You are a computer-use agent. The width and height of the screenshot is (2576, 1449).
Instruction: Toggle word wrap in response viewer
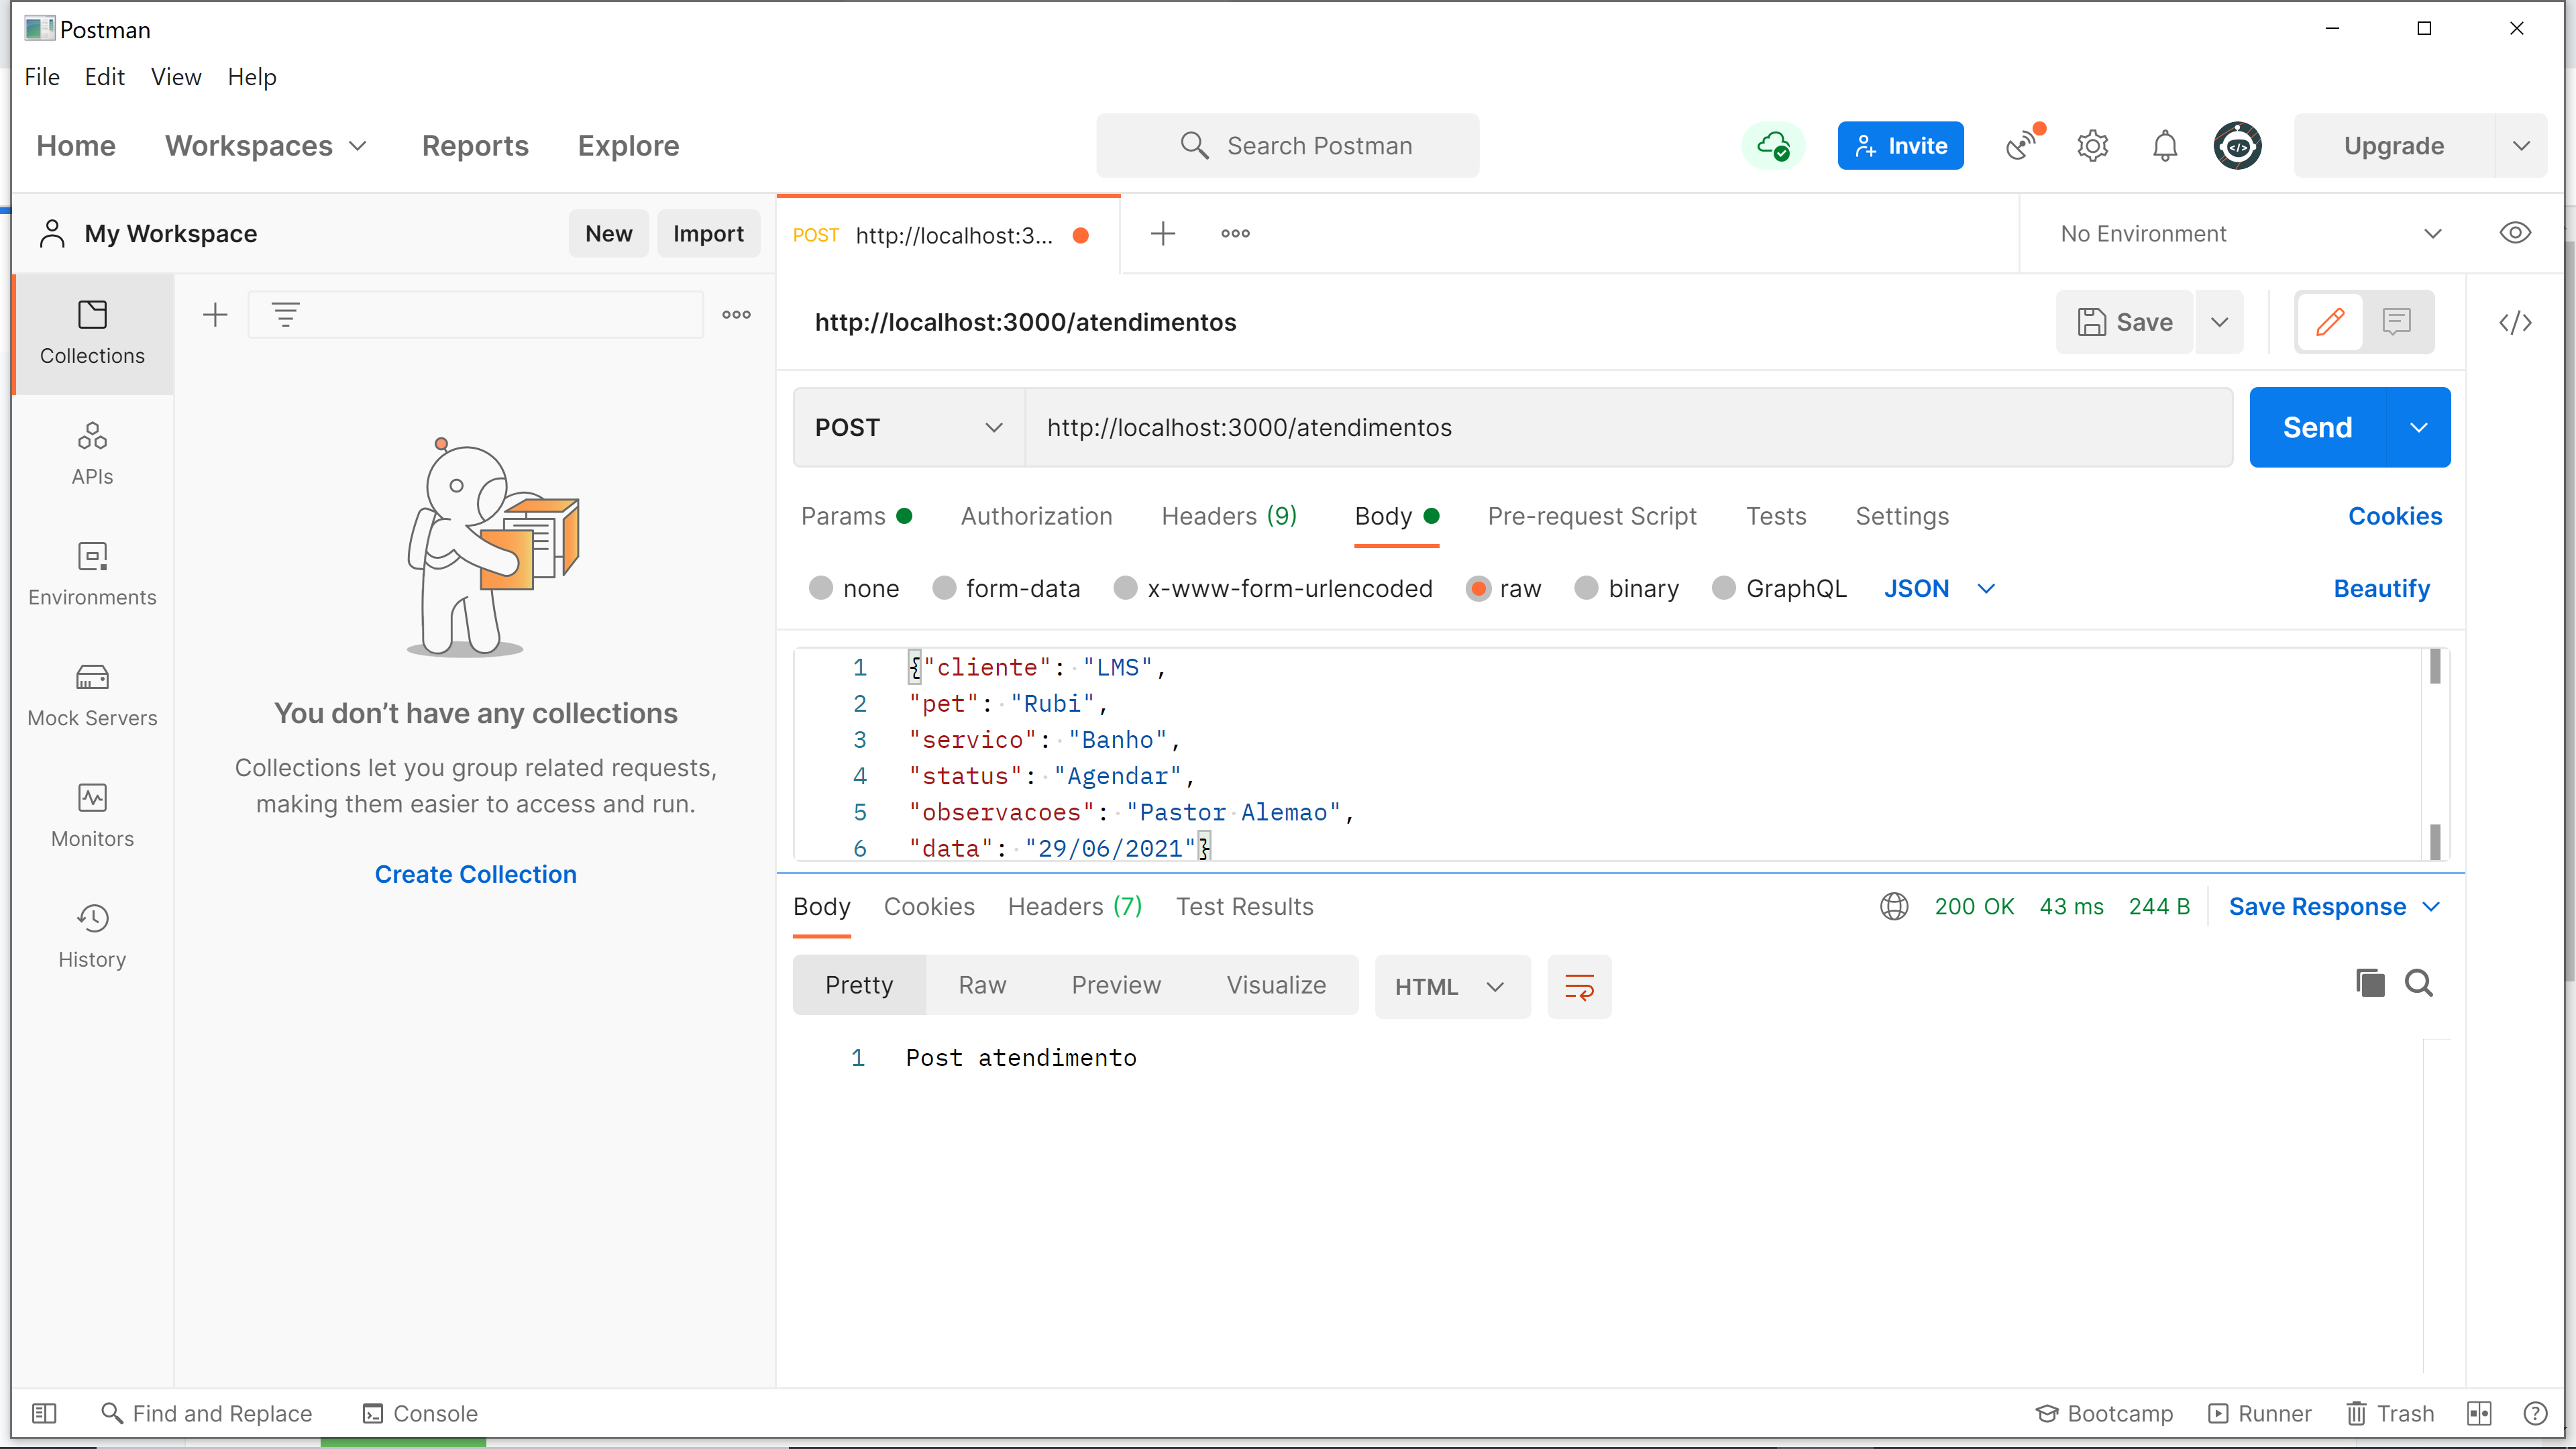point(1579,987)
